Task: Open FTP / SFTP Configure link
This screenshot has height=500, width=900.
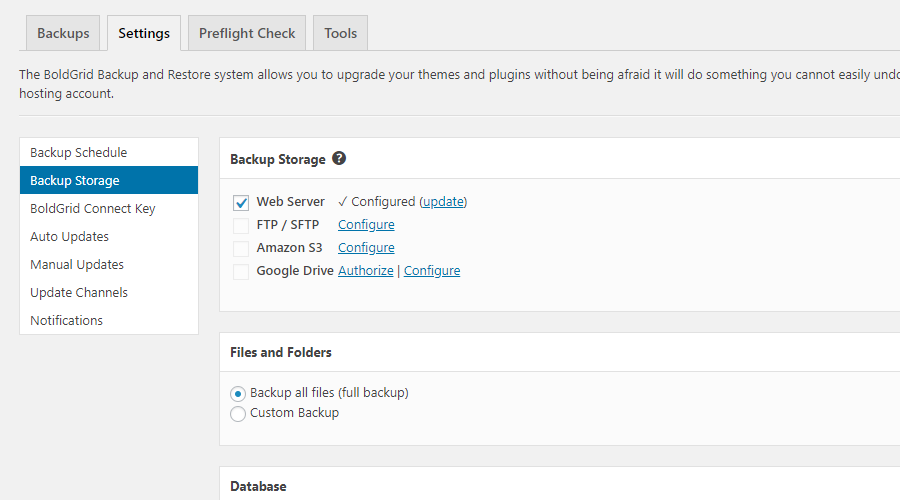Action: click(366, 224)
